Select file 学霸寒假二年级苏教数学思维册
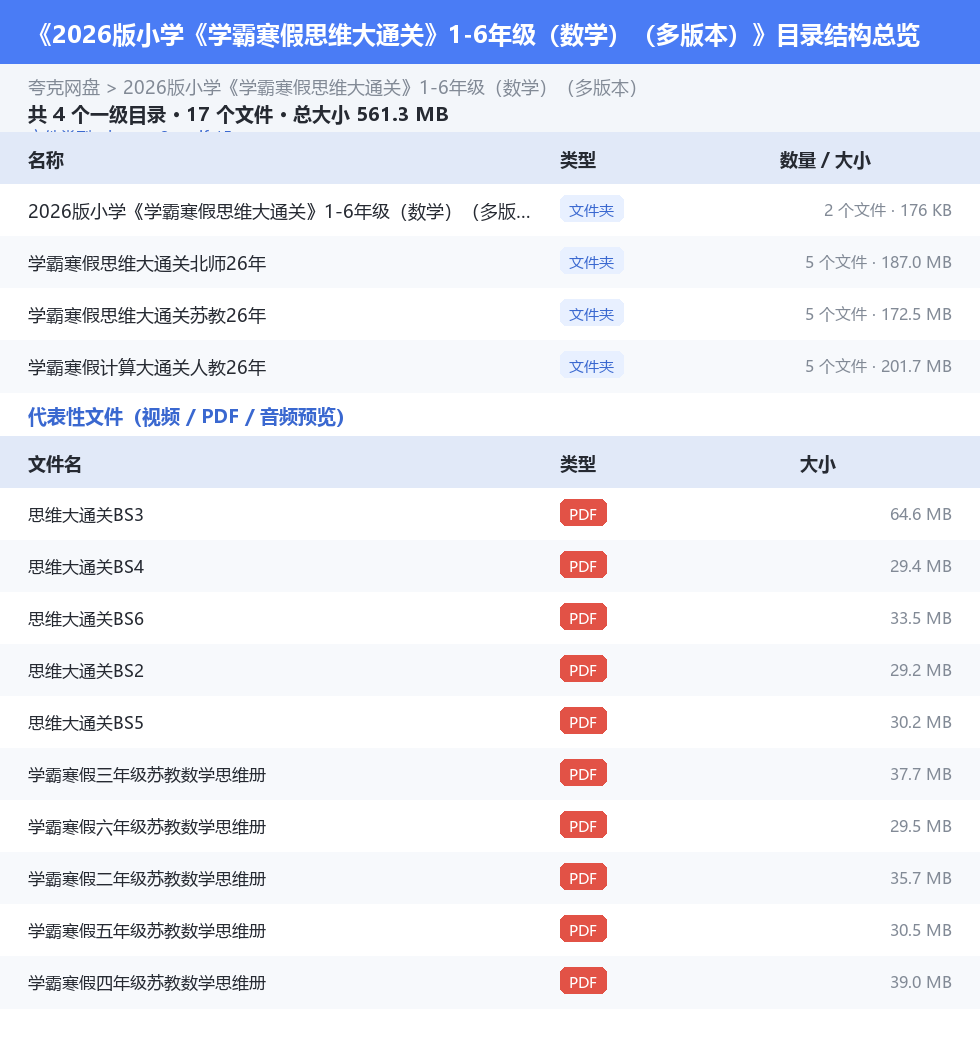Viewport: 980px width, 1040px height. pyautogui.click(x=147, y=879)
